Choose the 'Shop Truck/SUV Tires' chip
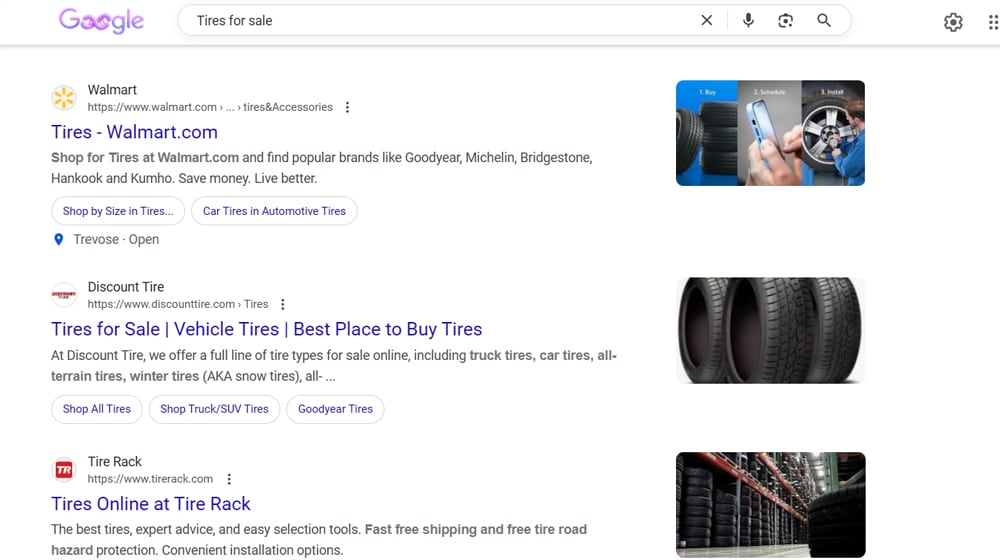Viewport: 1000px width, 560px height. tap(214, 409)
